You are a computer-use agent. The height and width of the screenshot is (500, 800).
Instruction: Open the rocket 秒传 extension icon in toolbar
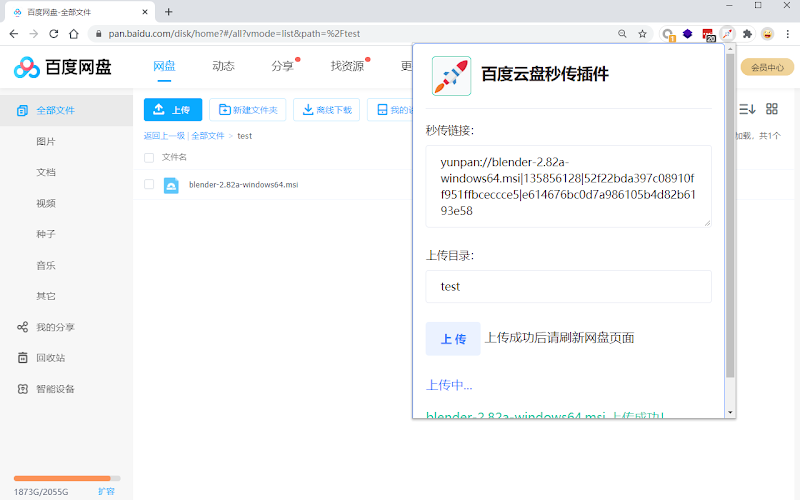[727, 34]
